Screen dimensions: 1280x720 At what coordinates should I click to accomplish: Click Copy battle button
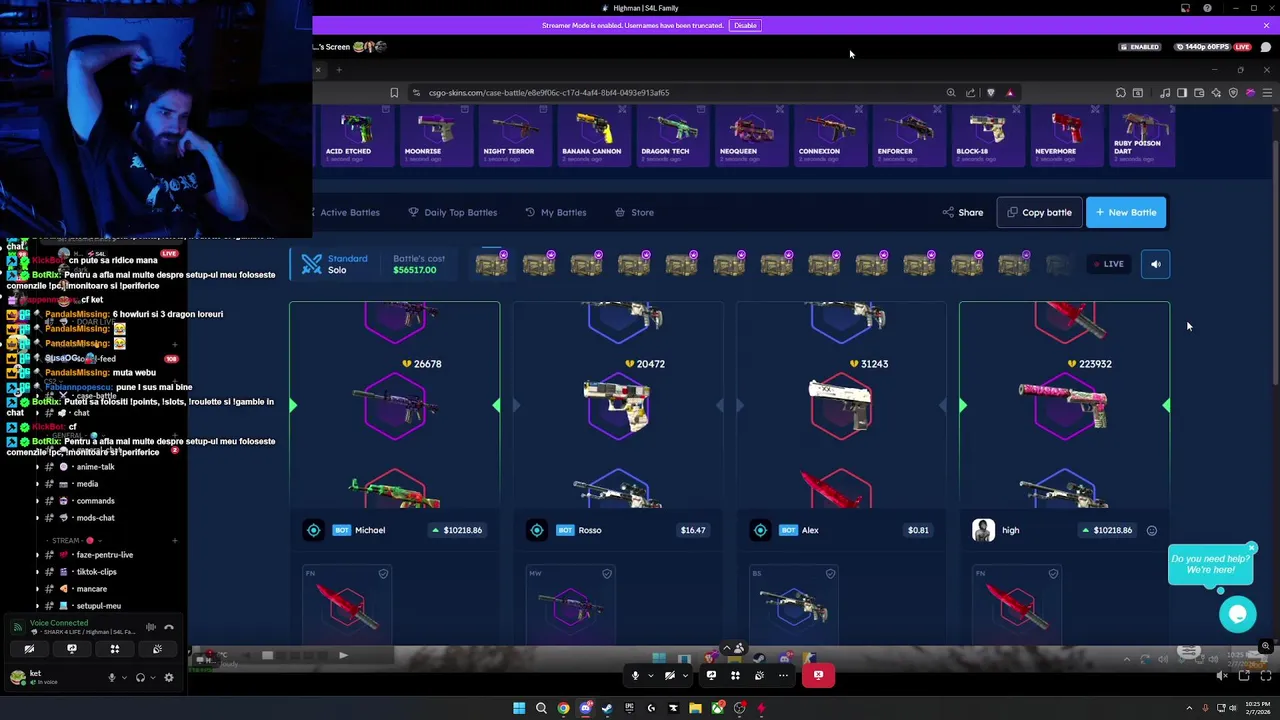pyautogui.click(x=1039, y=212)
